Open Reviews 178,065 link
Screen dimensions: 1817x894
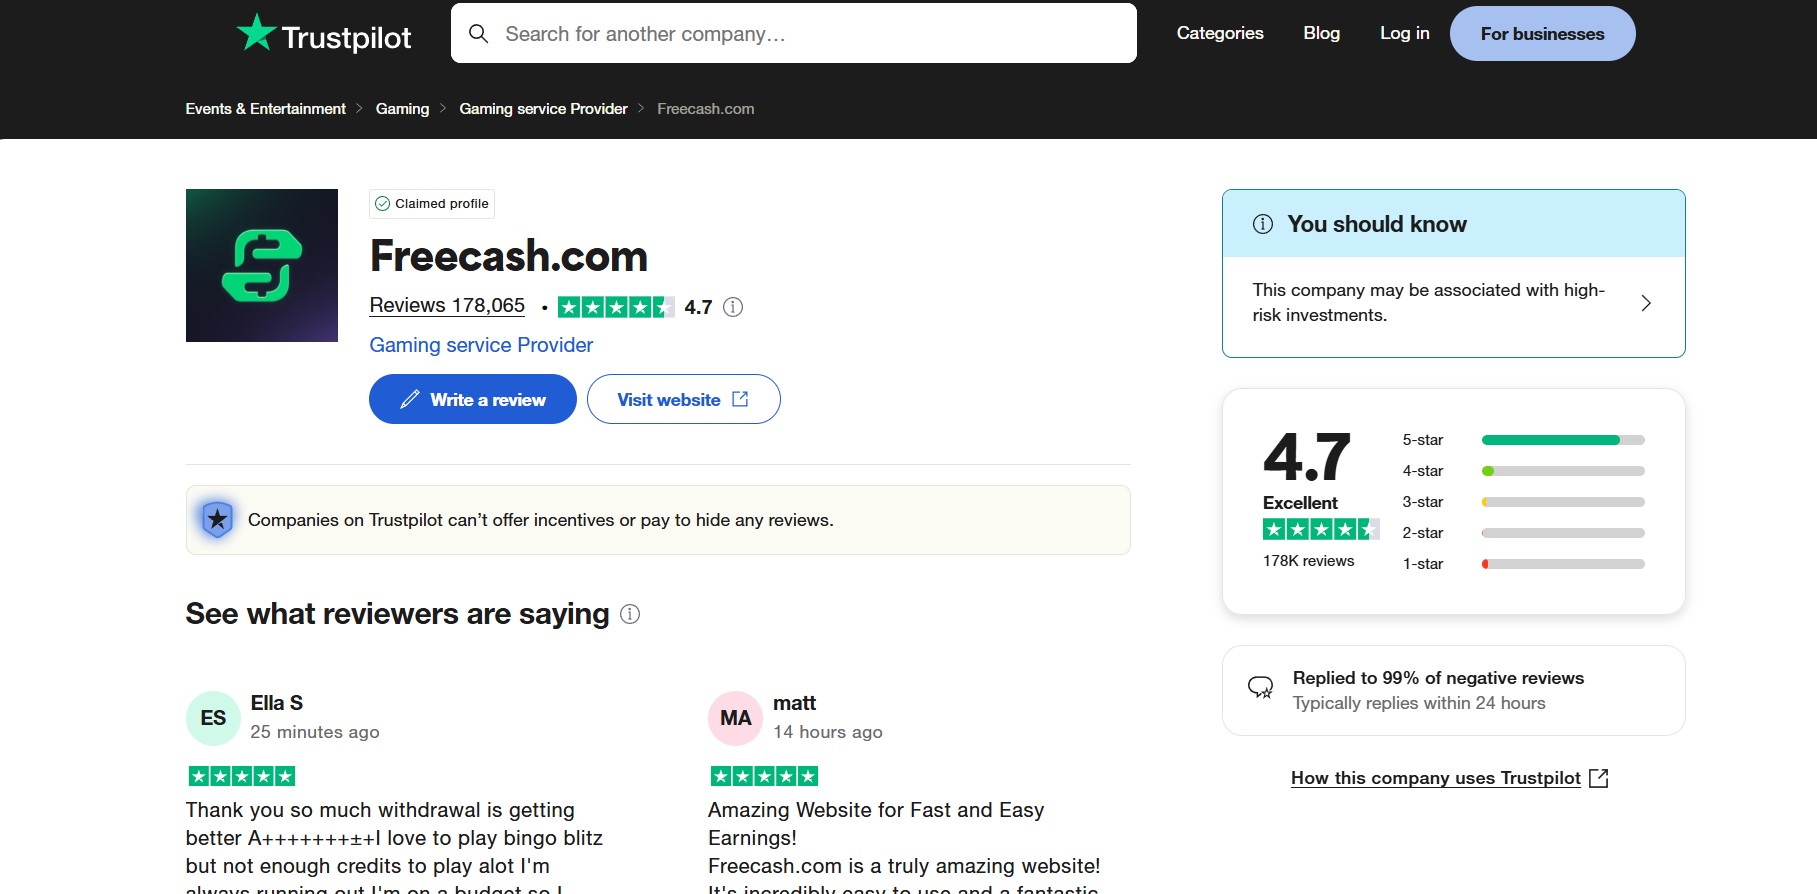point(447,306)
